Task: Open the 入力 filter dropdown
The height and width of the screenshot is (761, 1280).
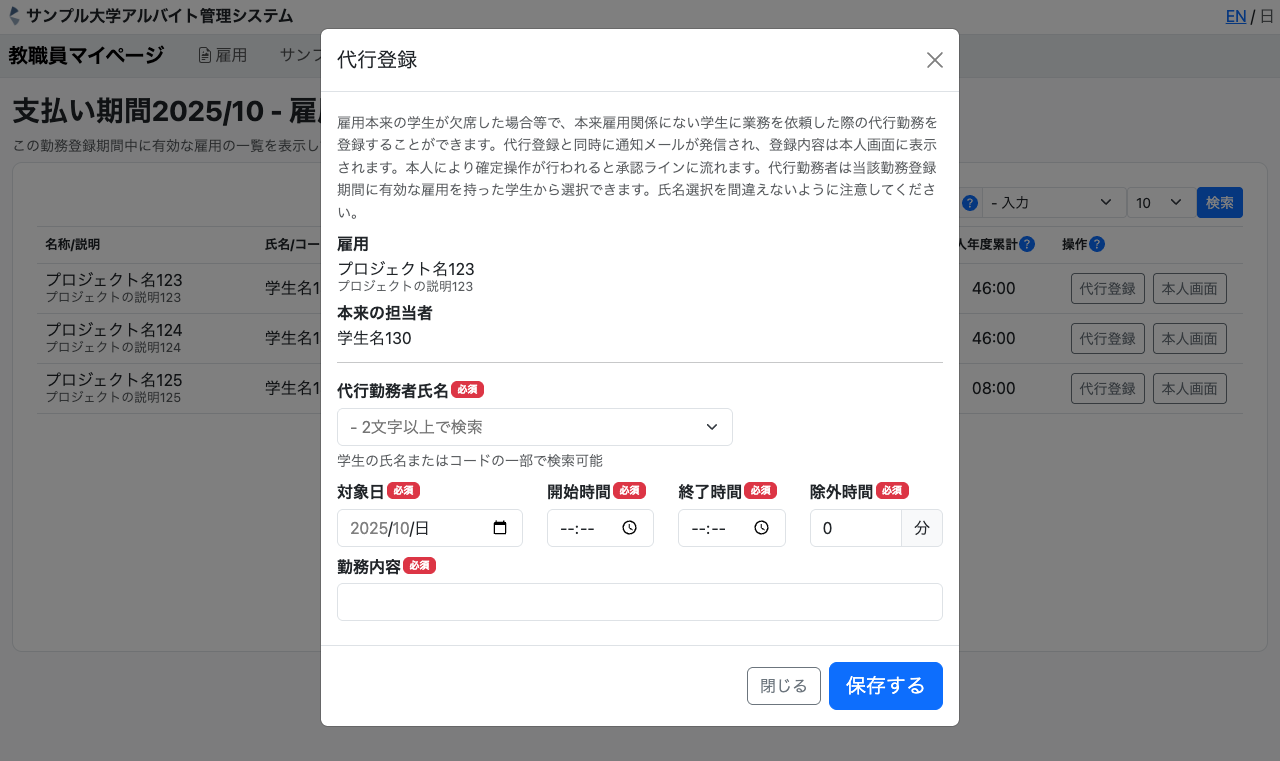Action: click(1052, 203)
